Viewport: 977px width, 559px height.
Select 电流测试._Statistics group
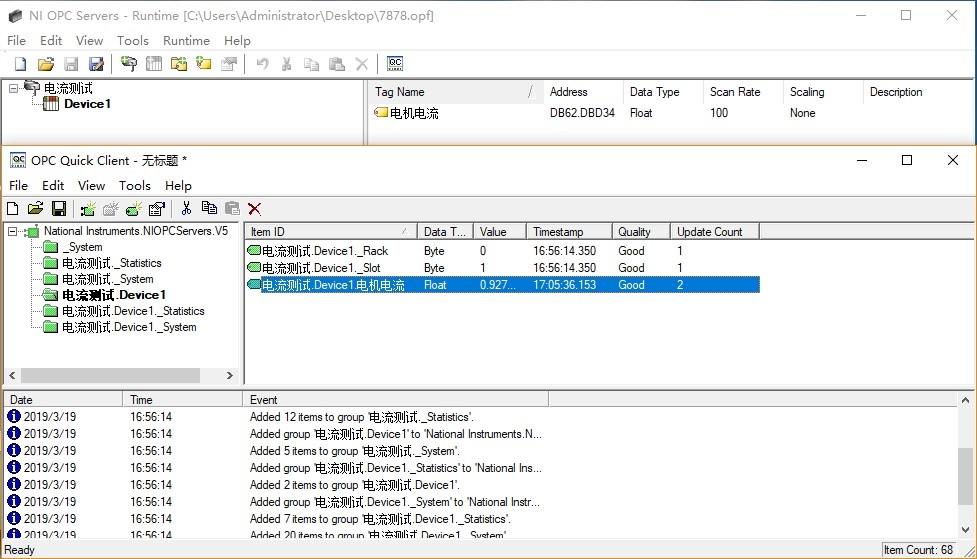click(x=112, y=263)
